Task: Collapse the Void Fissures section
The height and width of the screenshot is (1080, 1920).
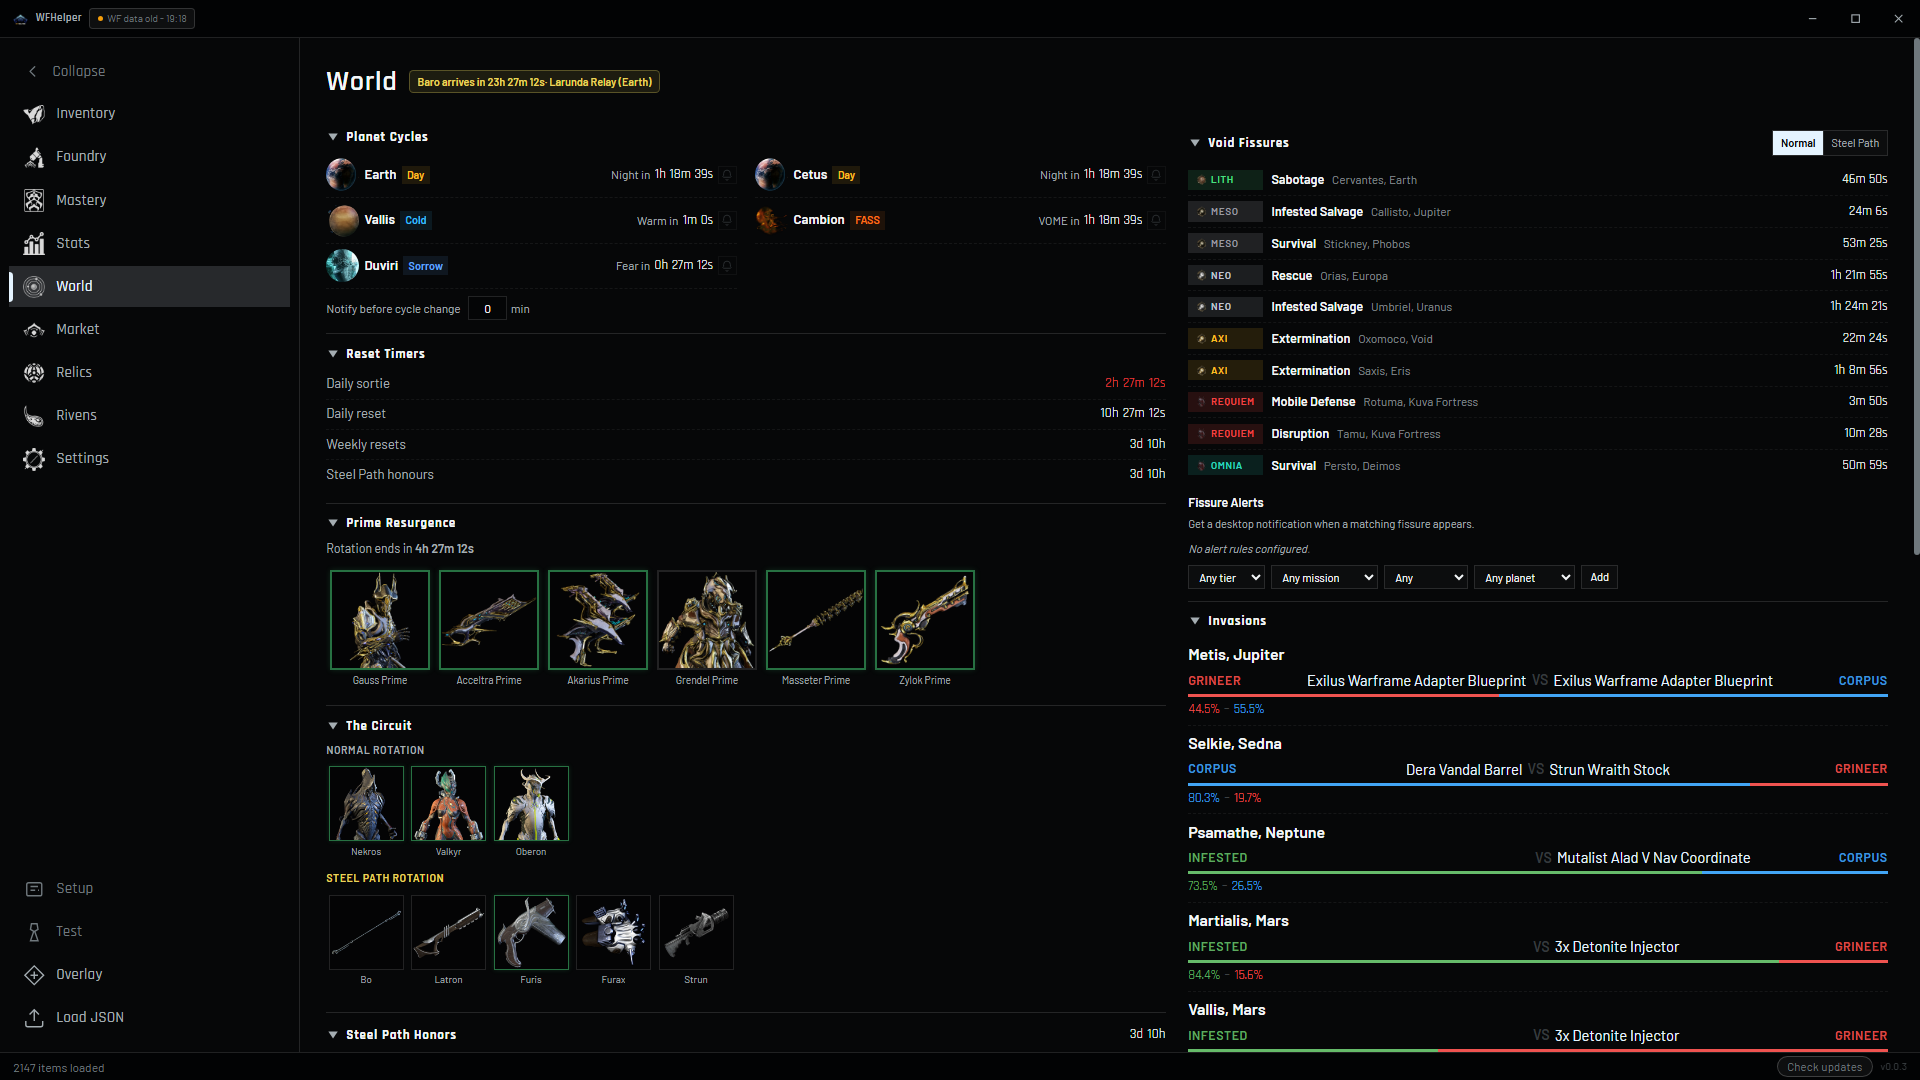Action: coord(1195,143)
